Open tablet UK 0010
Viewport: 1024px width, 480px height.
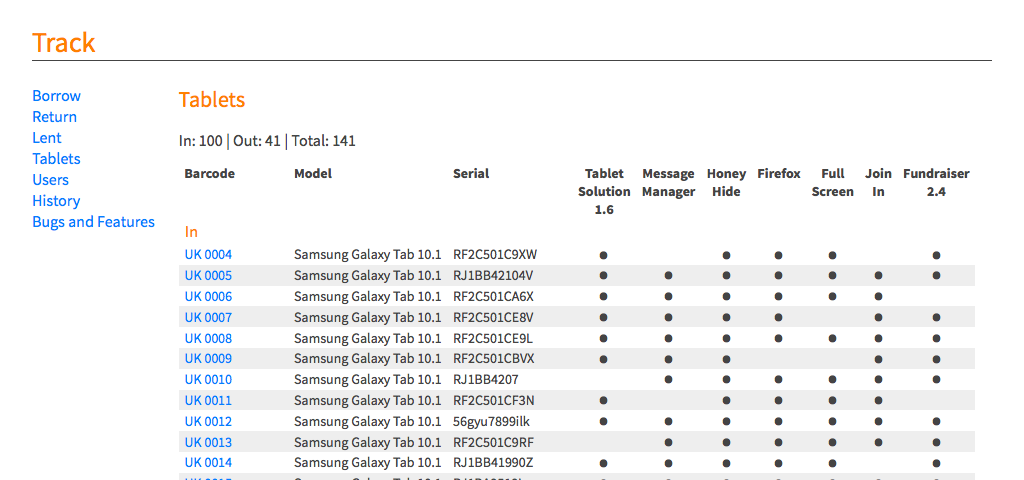(208, 379)
